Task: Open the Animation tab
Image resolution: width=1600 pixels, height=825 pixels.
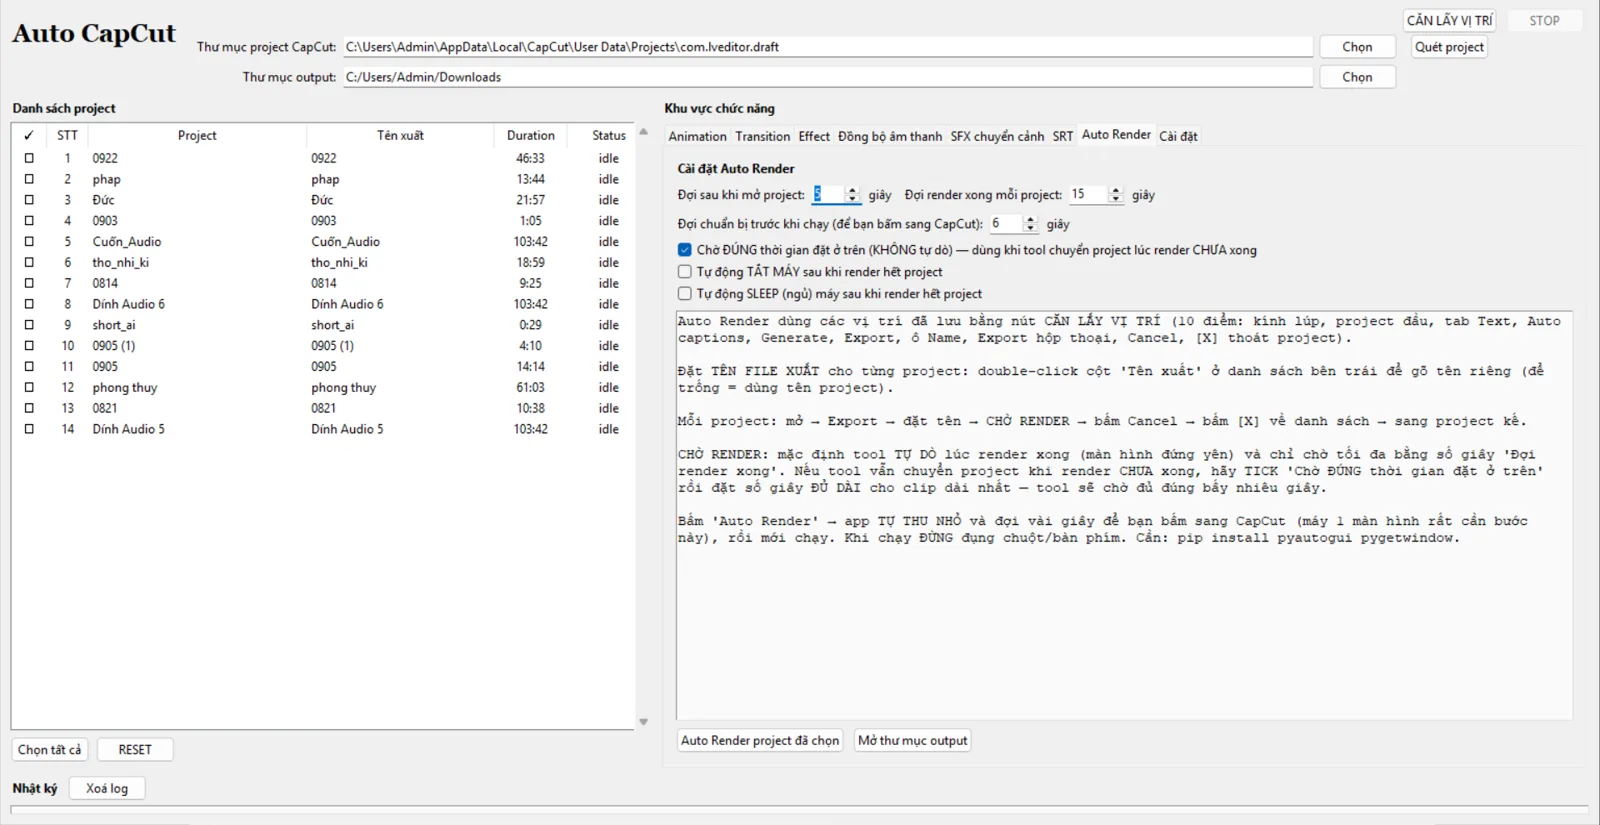Action: pyautogui.click(x=697, y=136)
